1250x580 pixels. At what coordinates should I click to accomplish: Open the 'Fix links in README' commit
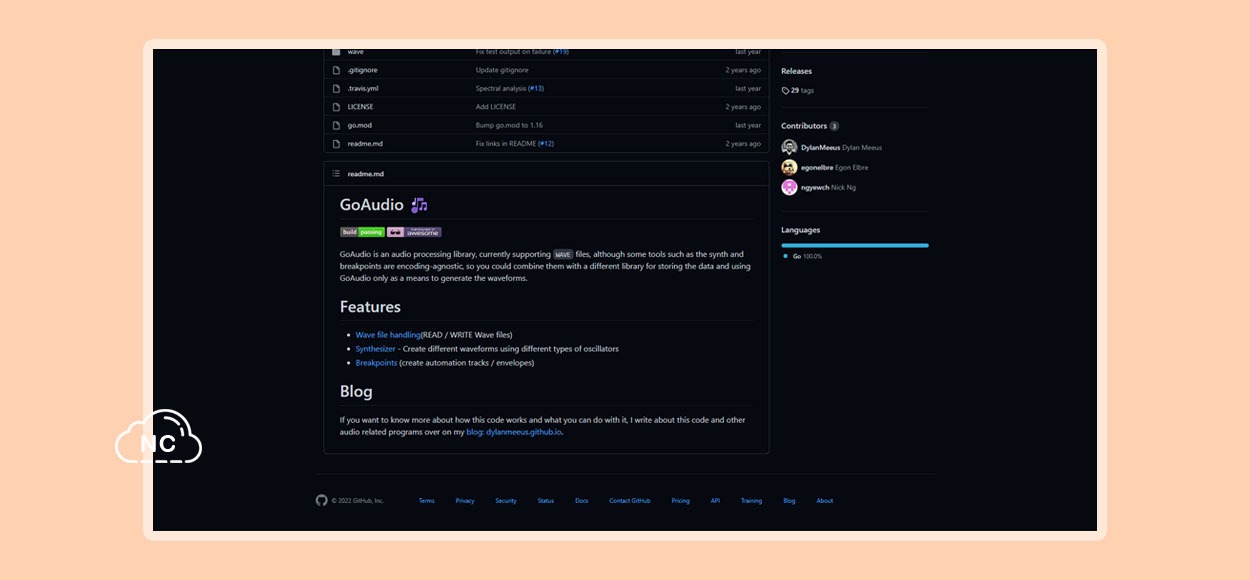tap(505, 144)
